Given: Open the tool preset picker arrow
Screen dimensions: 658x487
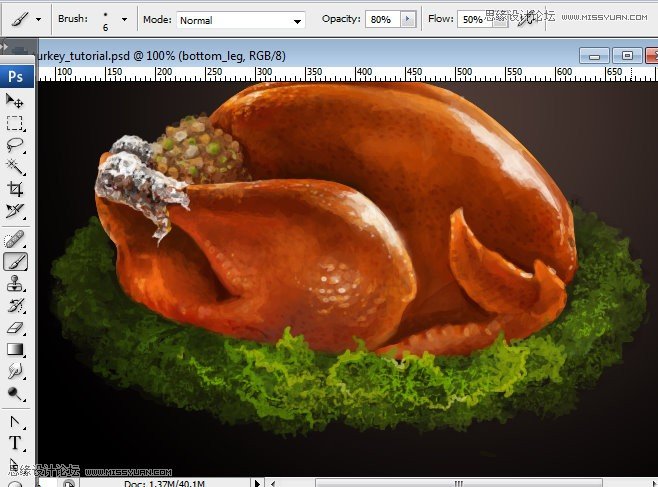Looking at the screenshot, I should (x=39, y=19).
